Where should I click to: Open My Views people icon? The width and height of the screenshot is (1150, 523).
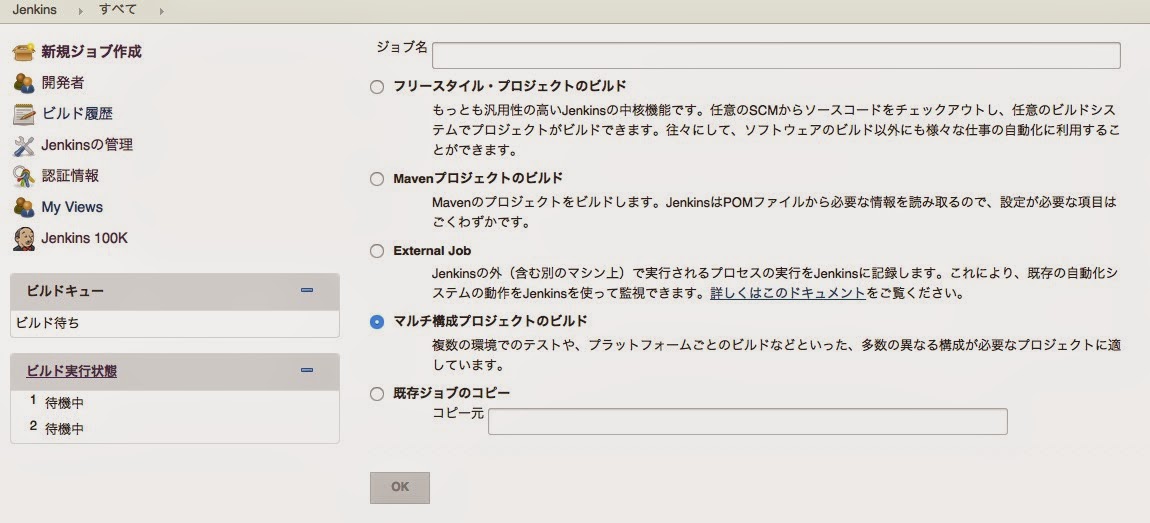pos(24,207)
